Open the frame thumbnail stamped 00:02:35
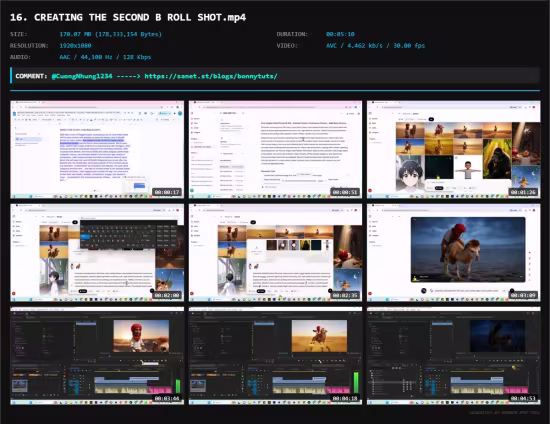Image resolution: width=550 pixels, height=424 pixels. (x=275, y=253)
